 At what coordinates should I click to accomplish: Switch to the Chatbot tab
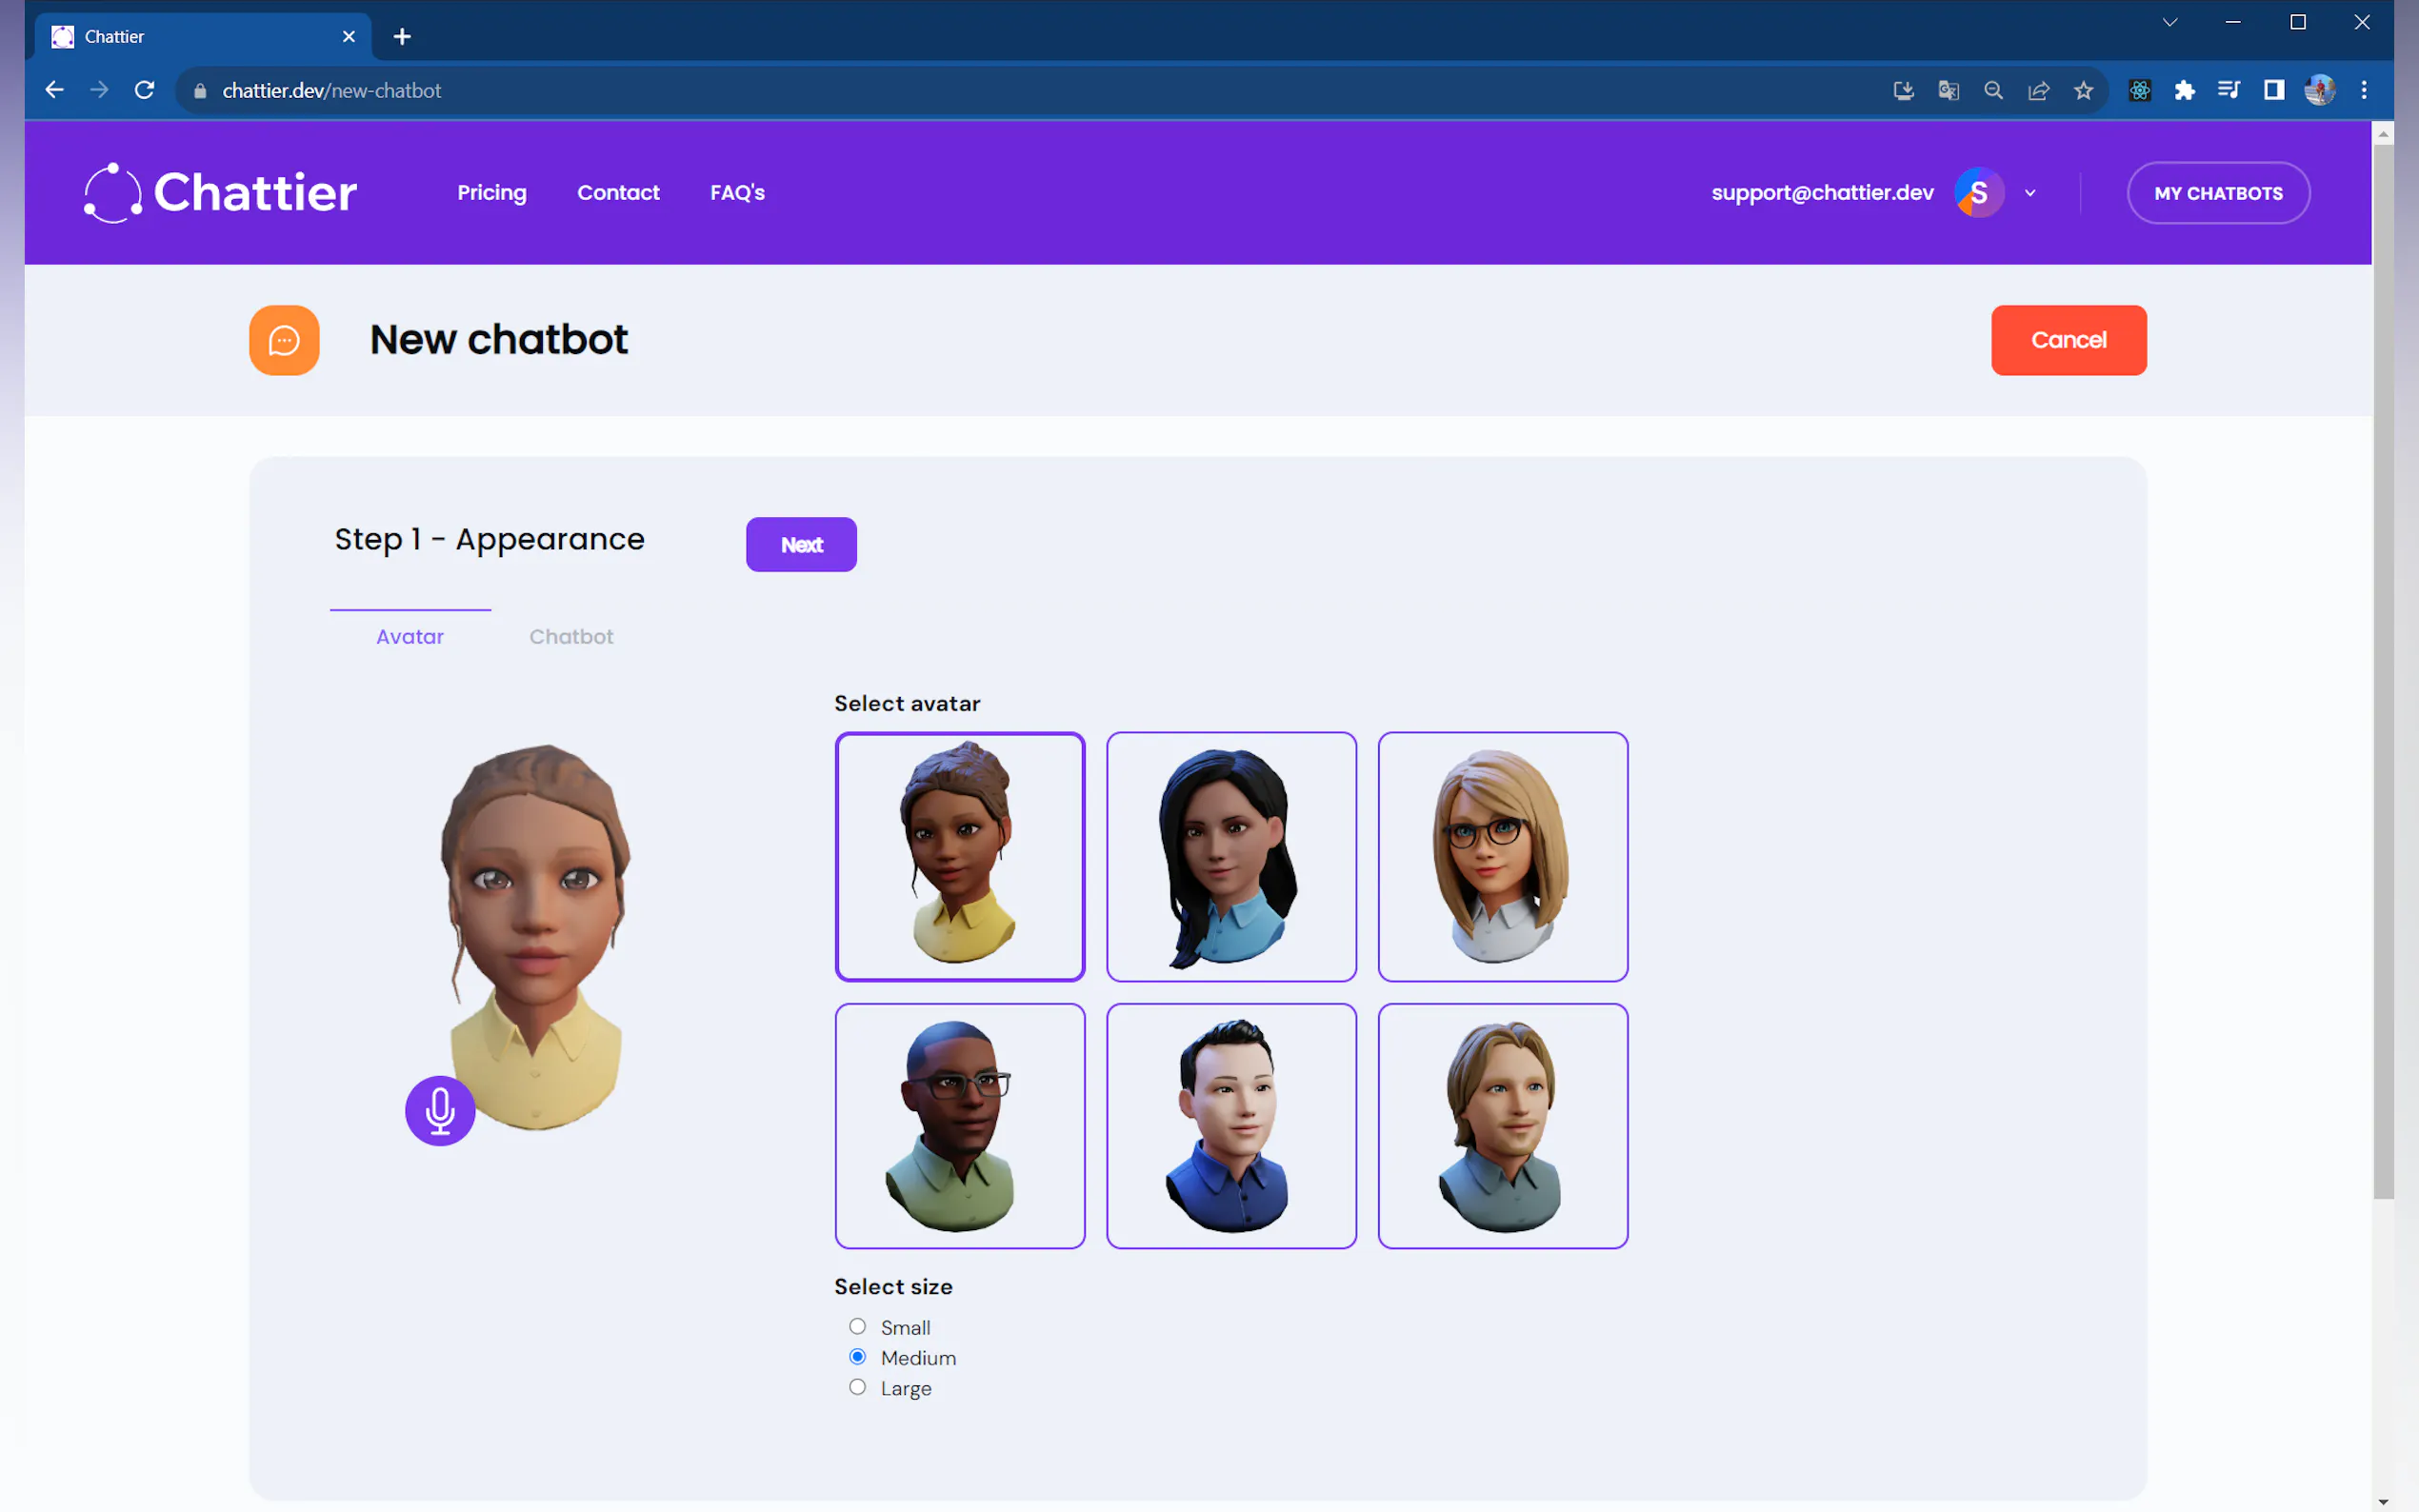(x=571, y=637)
